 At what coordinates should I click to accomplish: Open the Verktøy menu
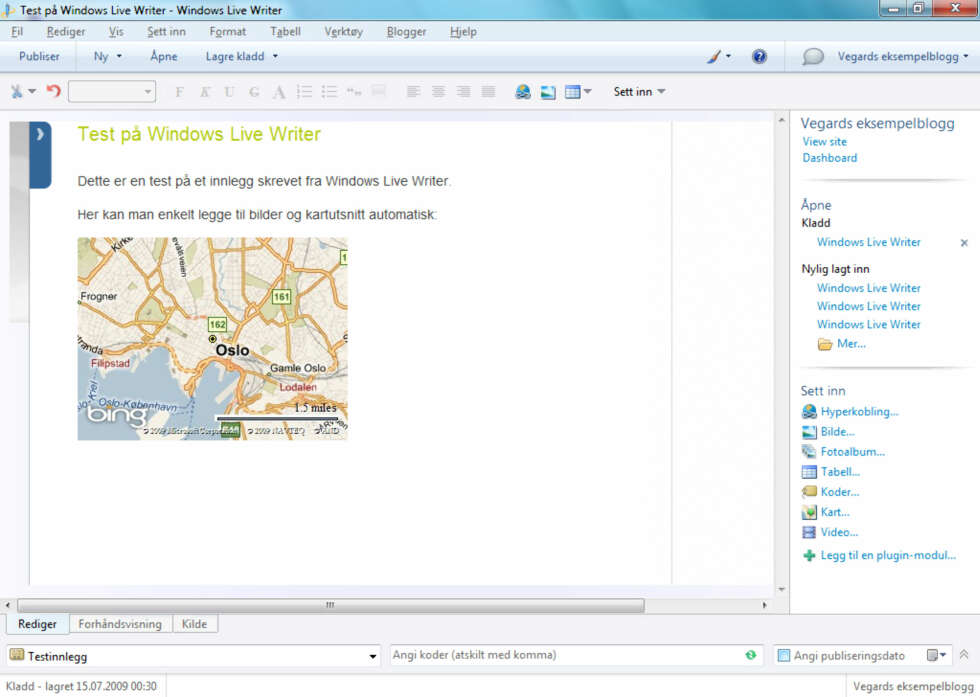(x=343, y=31)
